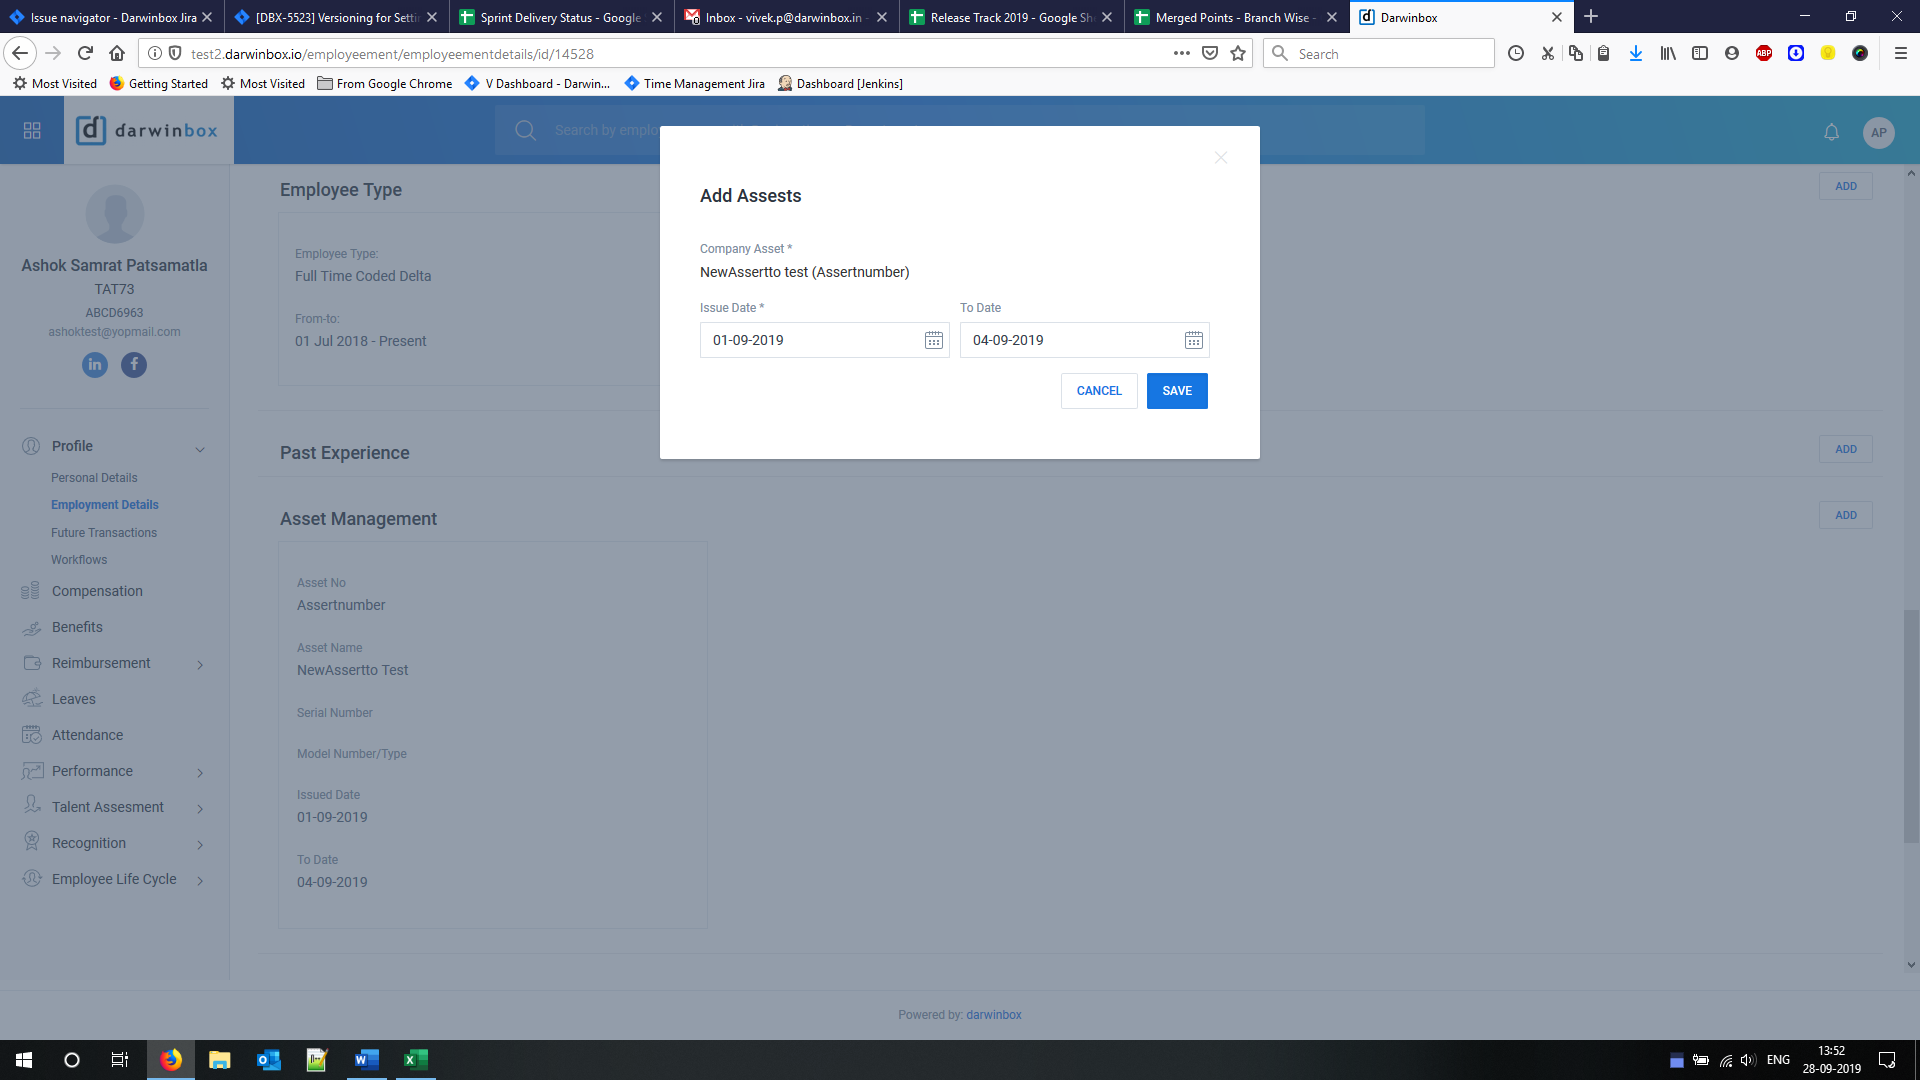Open the Issue Date calendar picker

[x=933, y=341]
